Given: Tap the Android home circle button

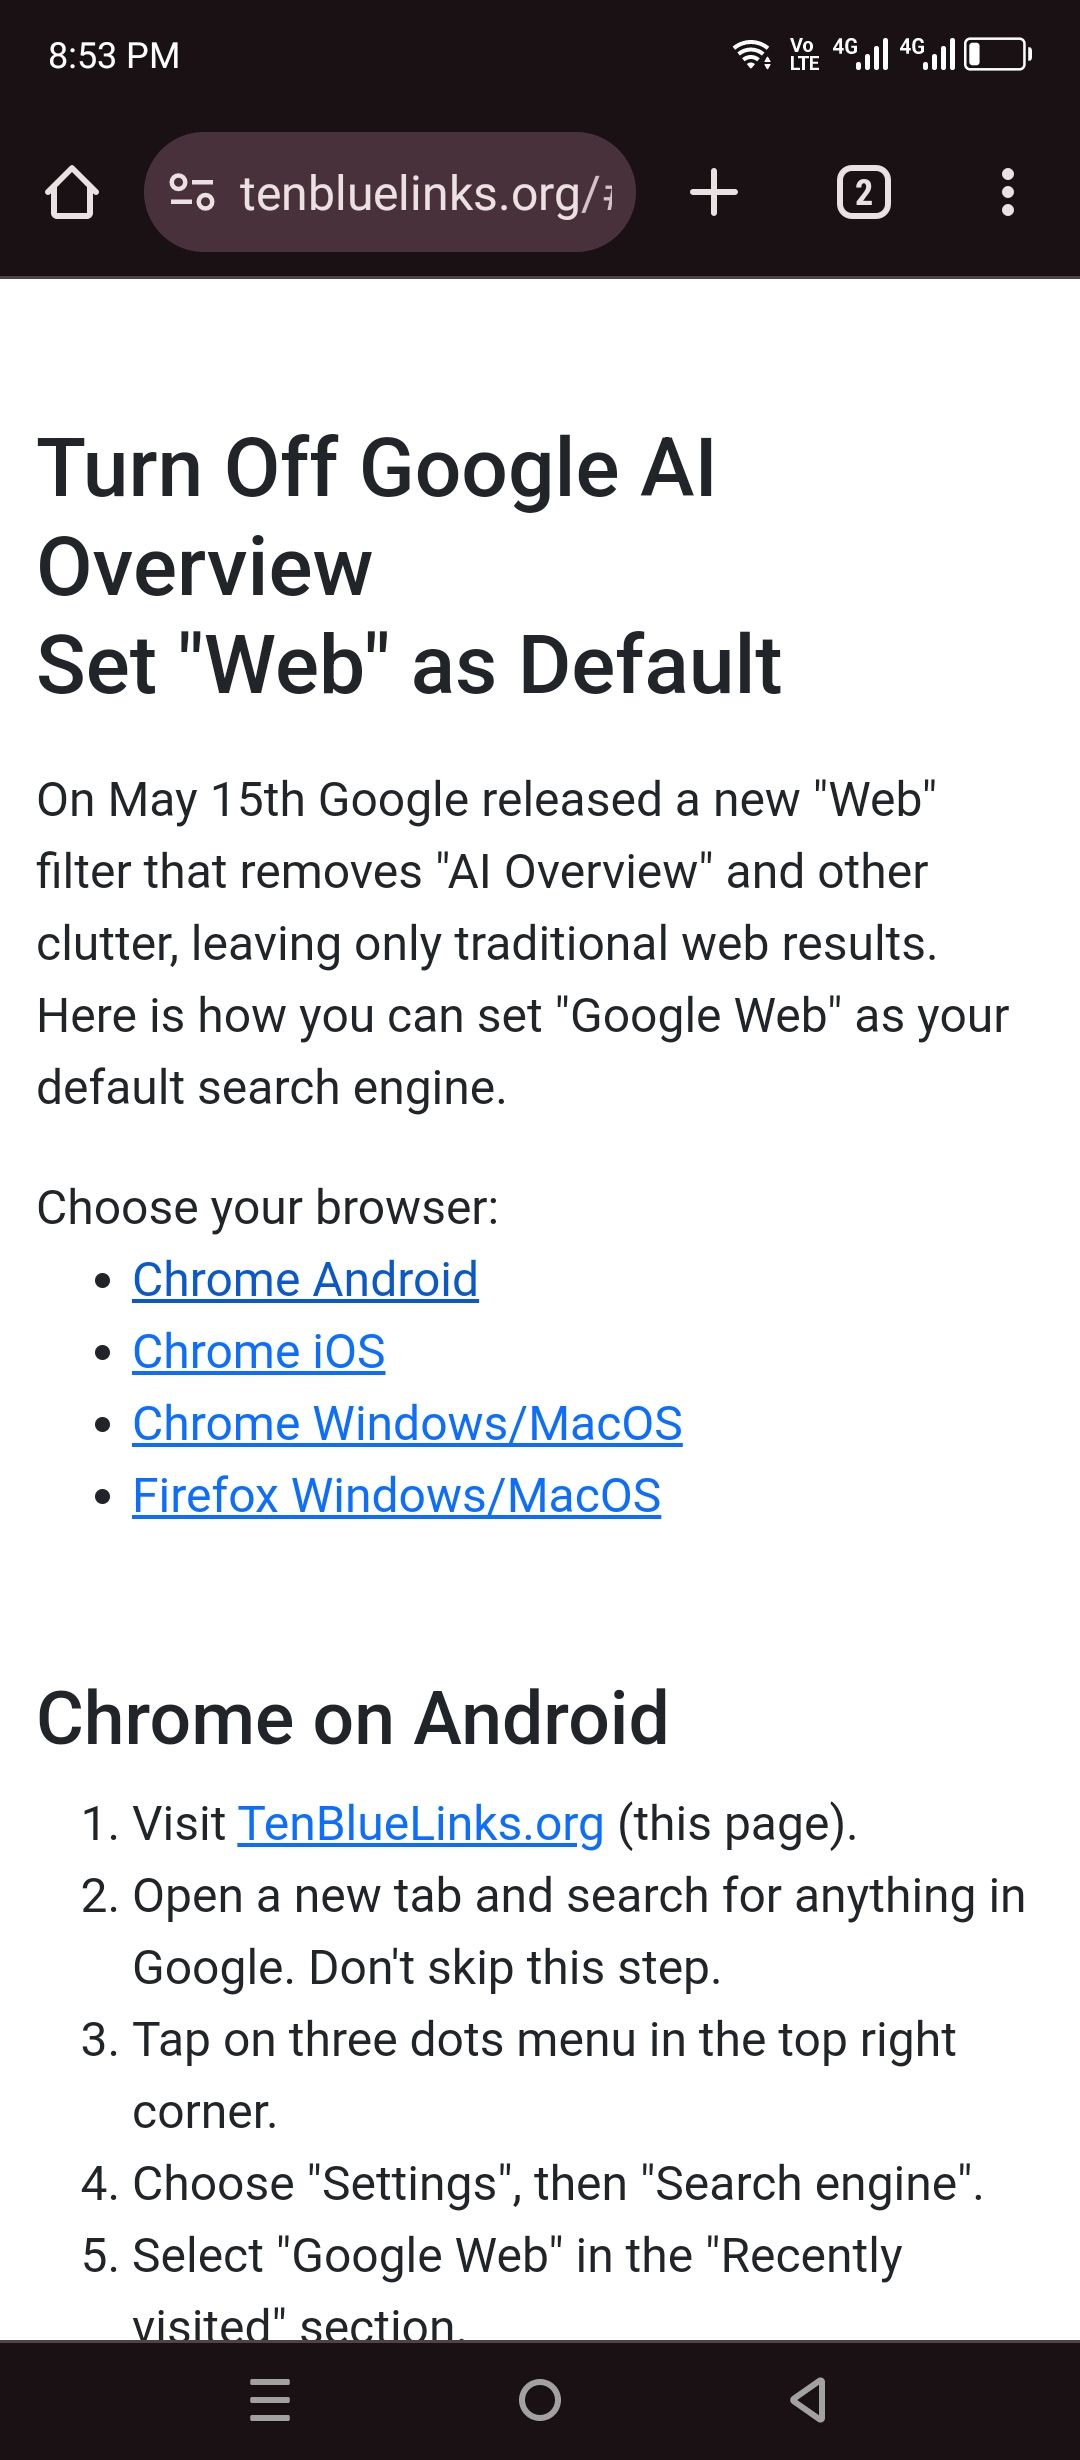Looking at the screenshot, I should tap(540, 2400).
